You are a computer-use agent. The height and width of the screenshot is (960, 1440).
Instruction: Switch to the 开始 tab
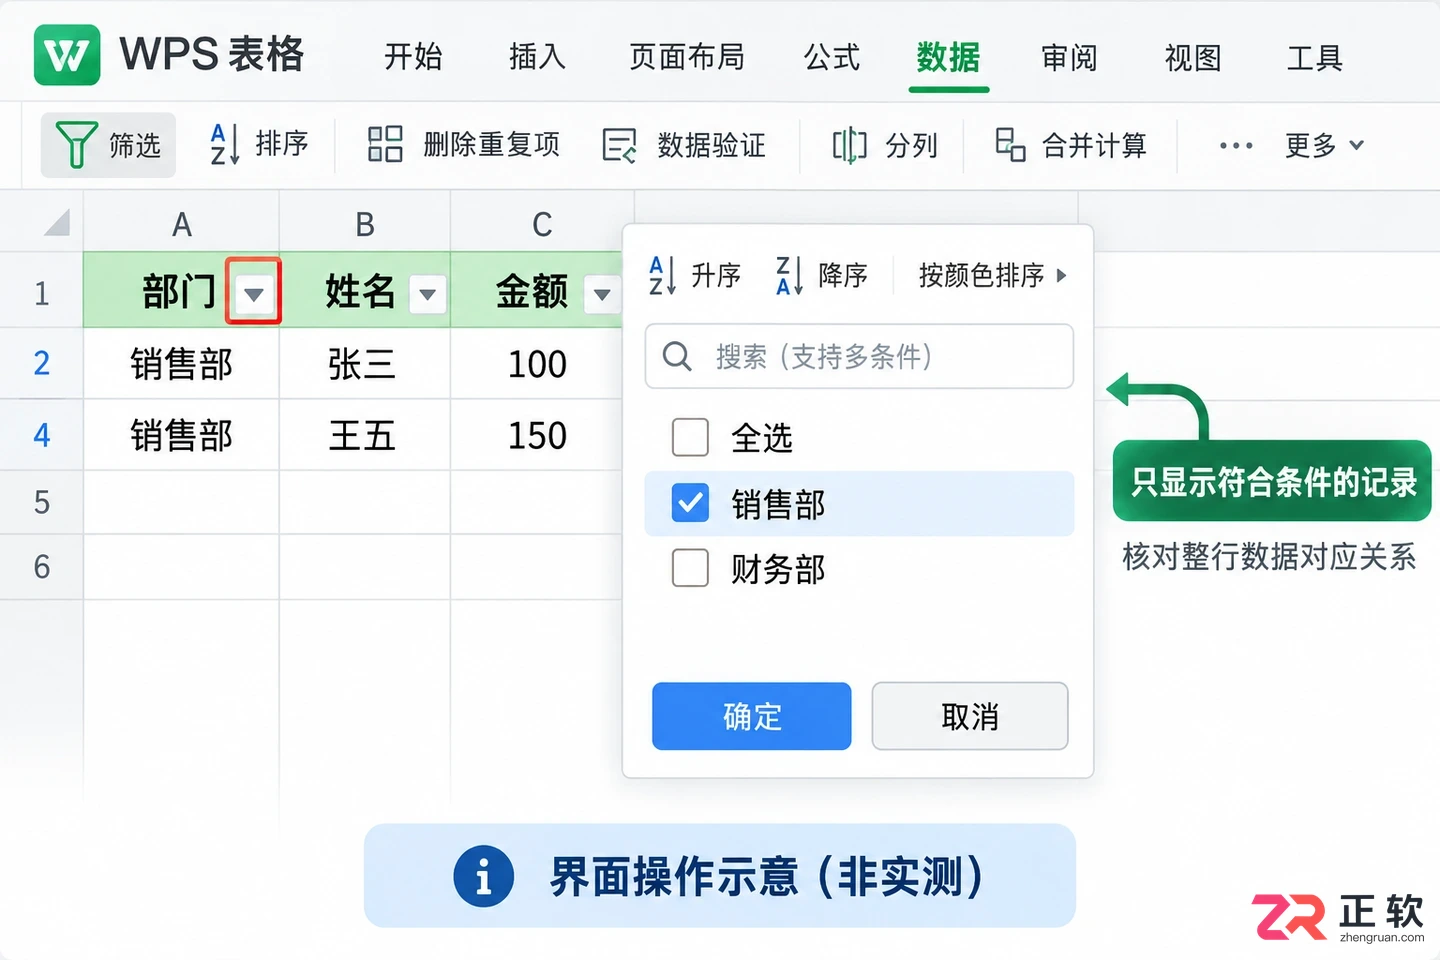coord(413,57)
